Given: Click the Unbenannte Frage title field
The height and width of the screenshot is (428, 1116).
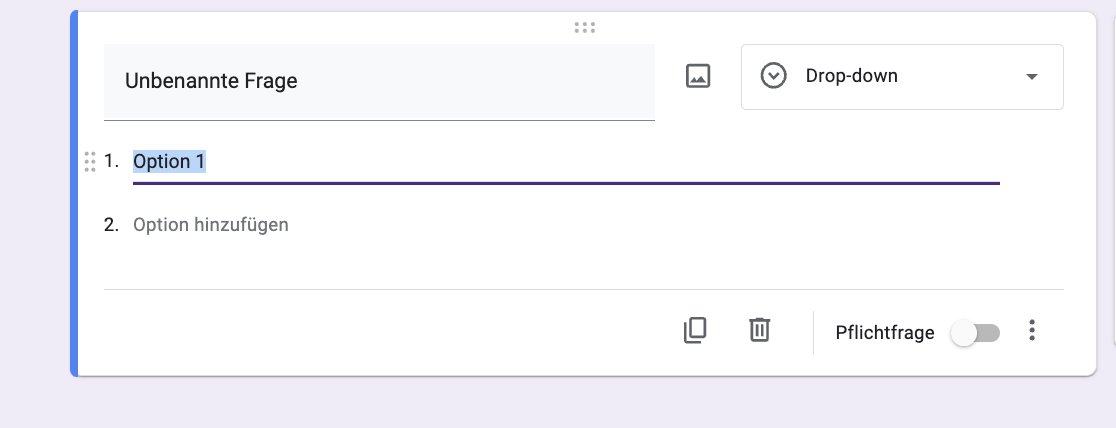Looking at the screenshot, I should [379, 81].
